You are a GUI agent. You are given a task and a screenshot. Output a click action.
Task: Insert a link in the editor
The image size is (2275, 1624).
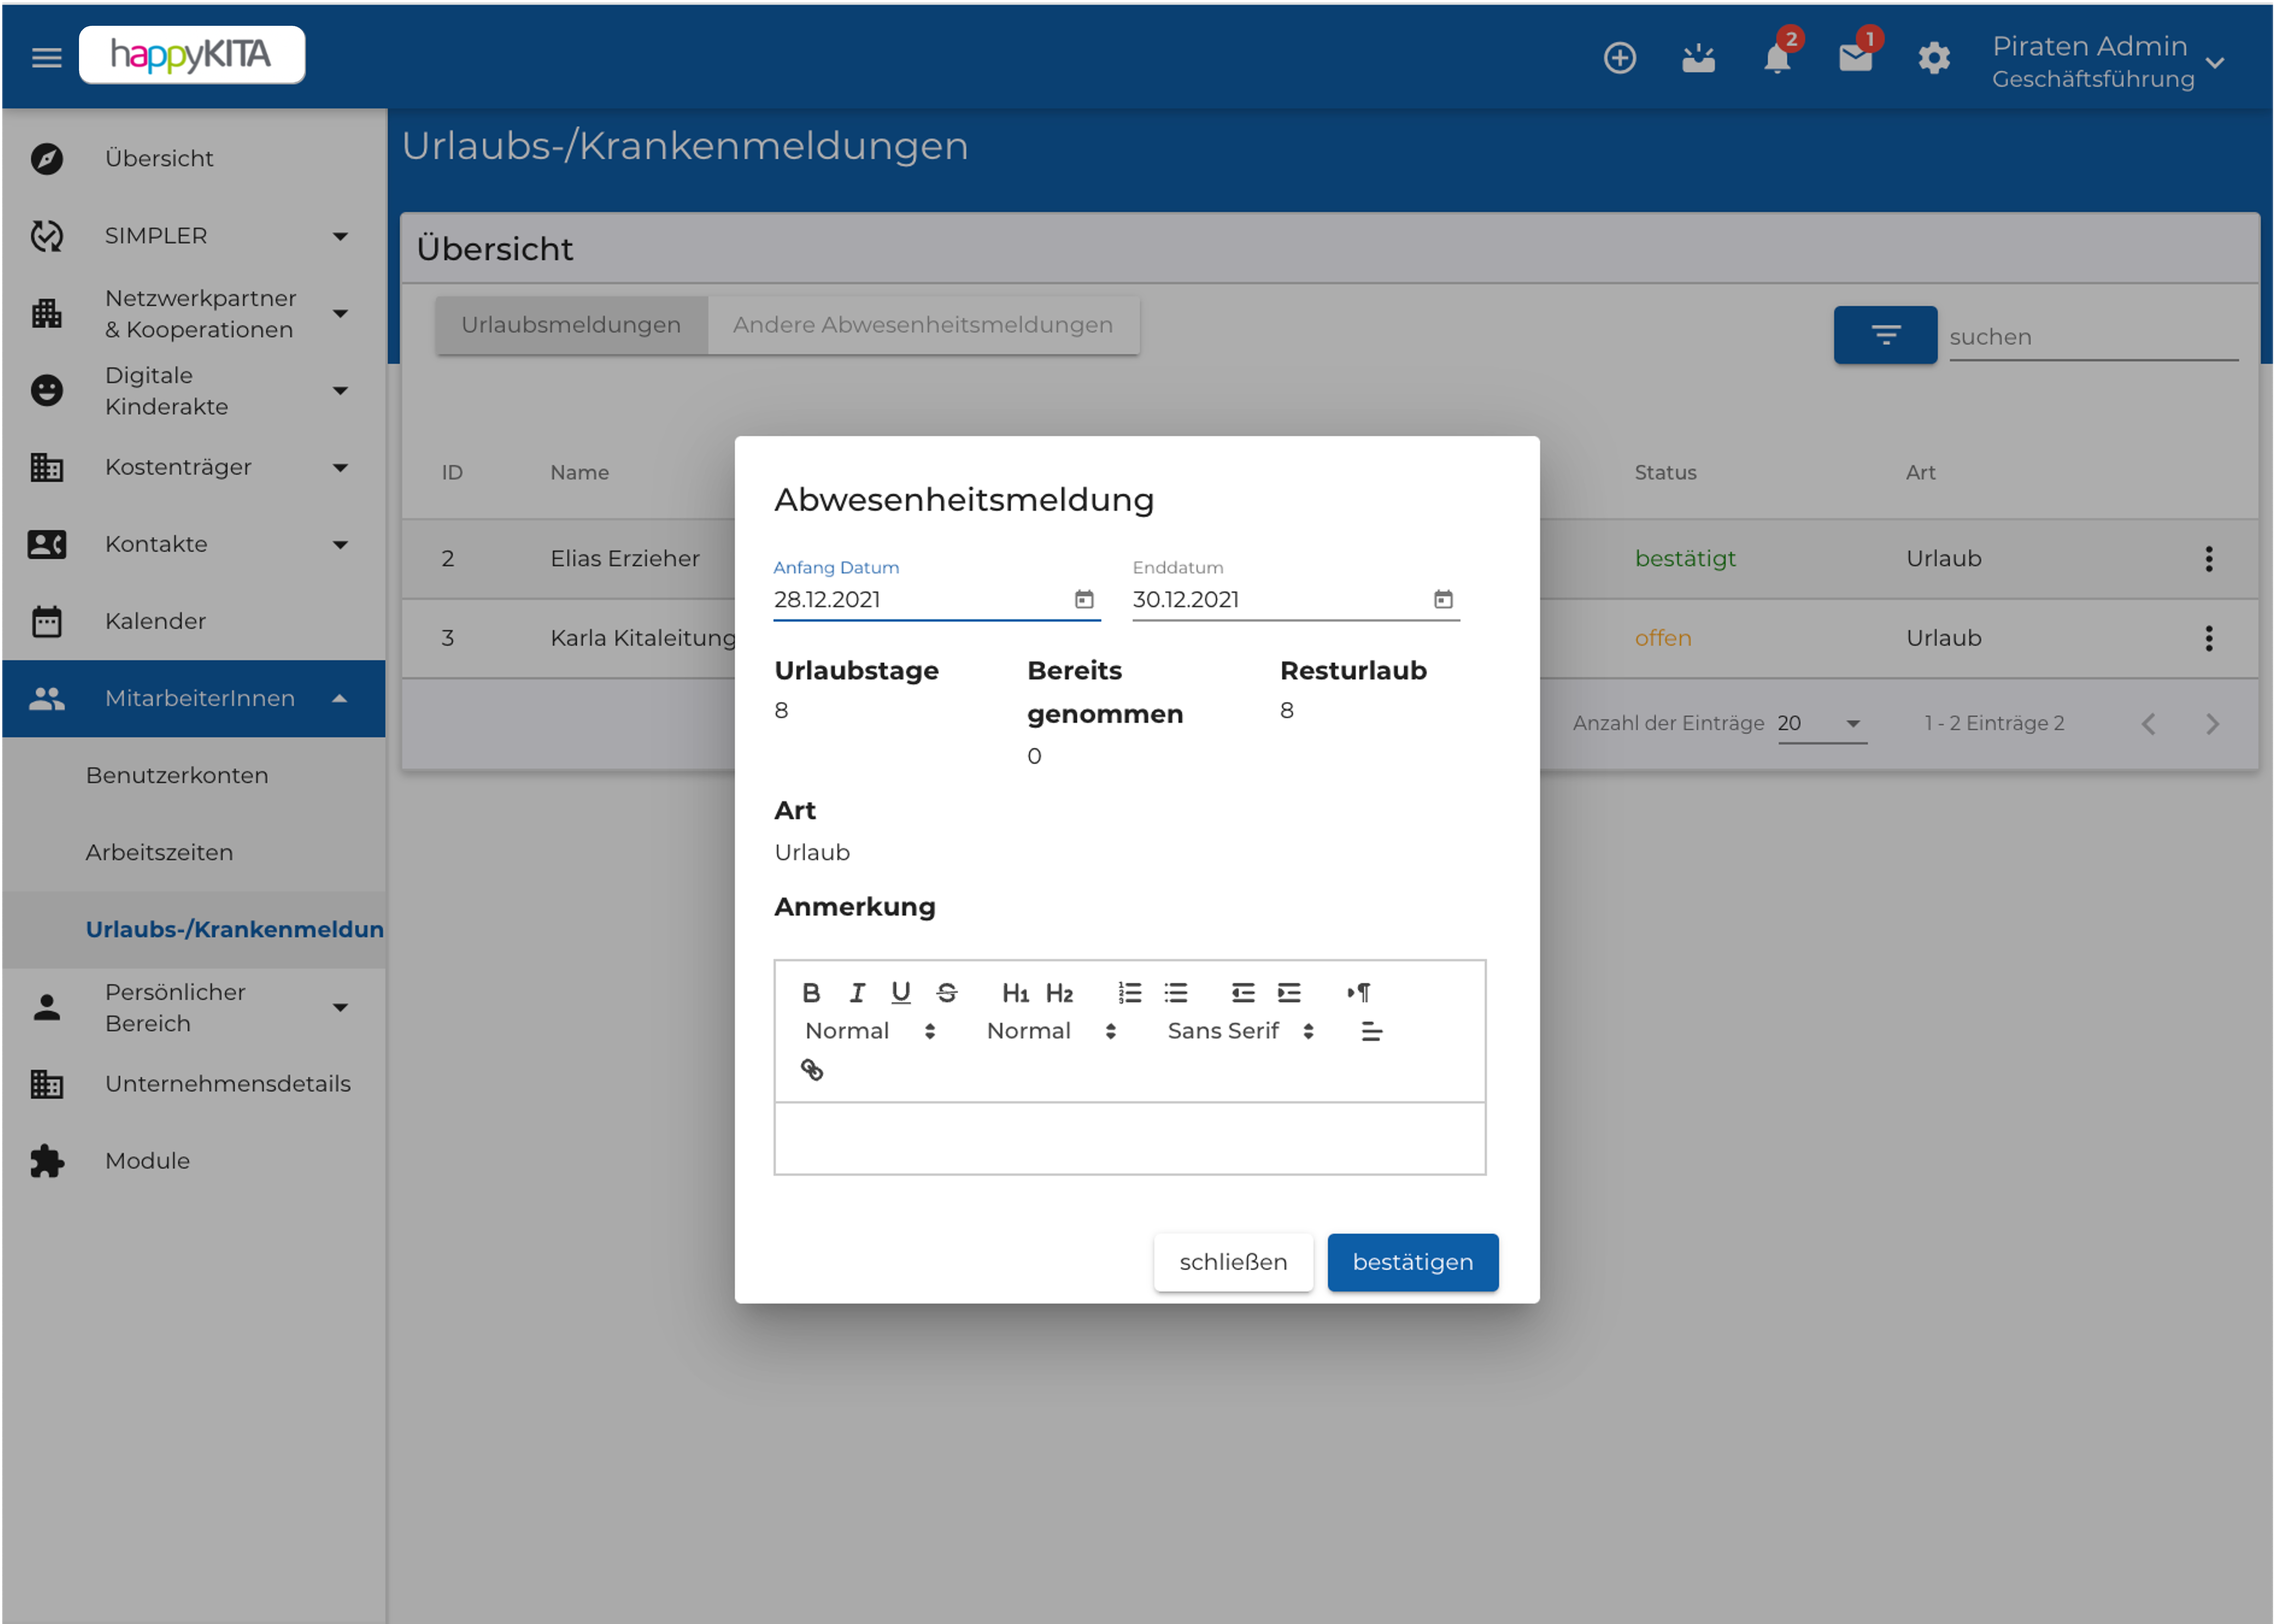coord(811,1069)
